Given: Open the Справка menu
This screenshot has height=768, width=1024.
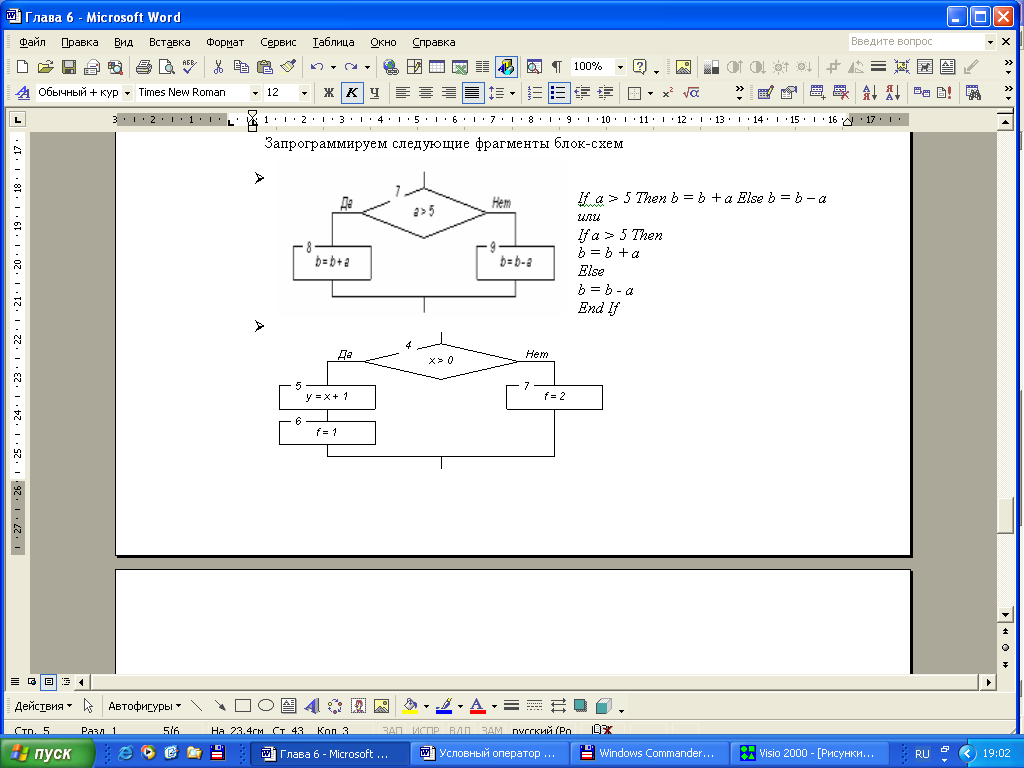Looking at the screenshot, I should tap(434, 42).
